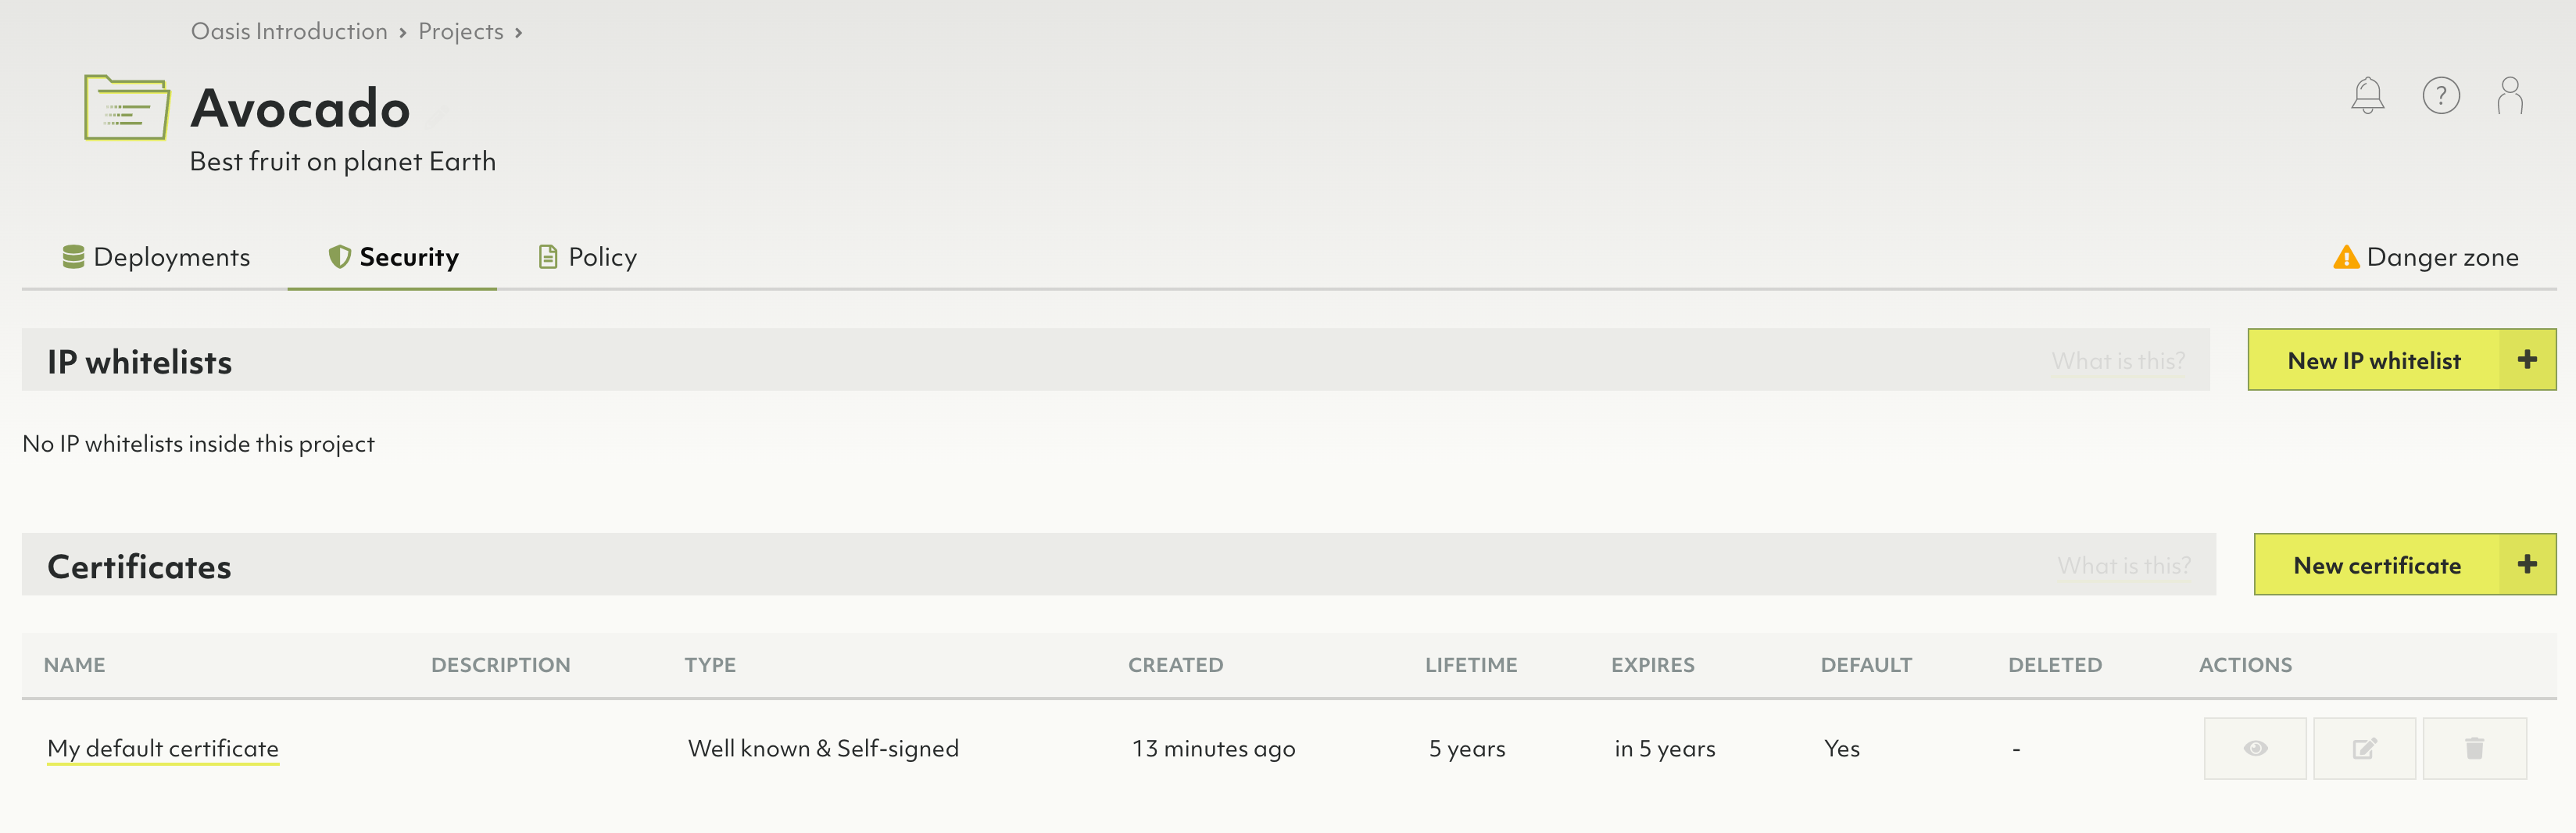Click 'What is this?' beside Certificates
This screenshot has width=2576, height=833.
[2123, 566]
